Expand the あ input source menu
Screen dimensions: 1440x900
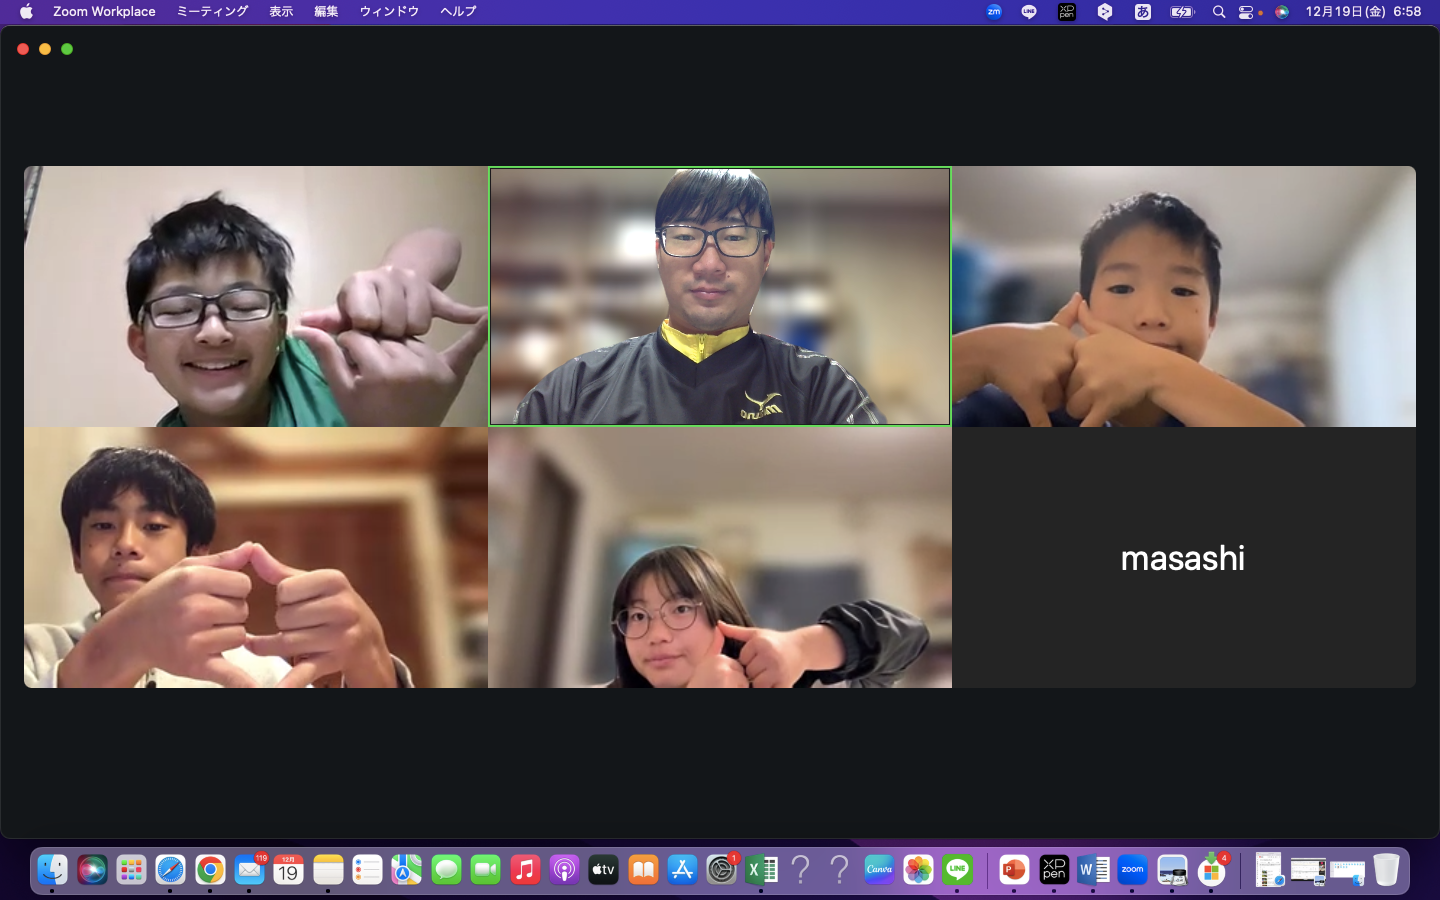(1143, 12)
